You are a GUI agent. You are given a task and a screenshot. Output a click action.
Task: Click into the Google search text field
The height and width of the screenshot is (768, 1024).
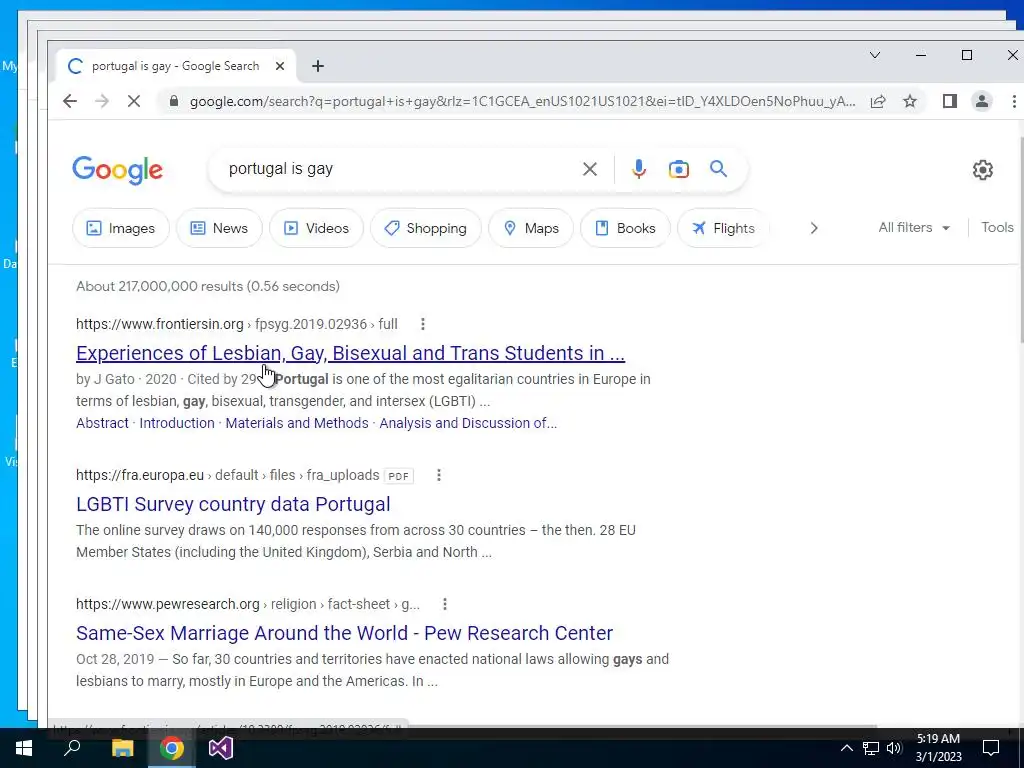(398, 169)
